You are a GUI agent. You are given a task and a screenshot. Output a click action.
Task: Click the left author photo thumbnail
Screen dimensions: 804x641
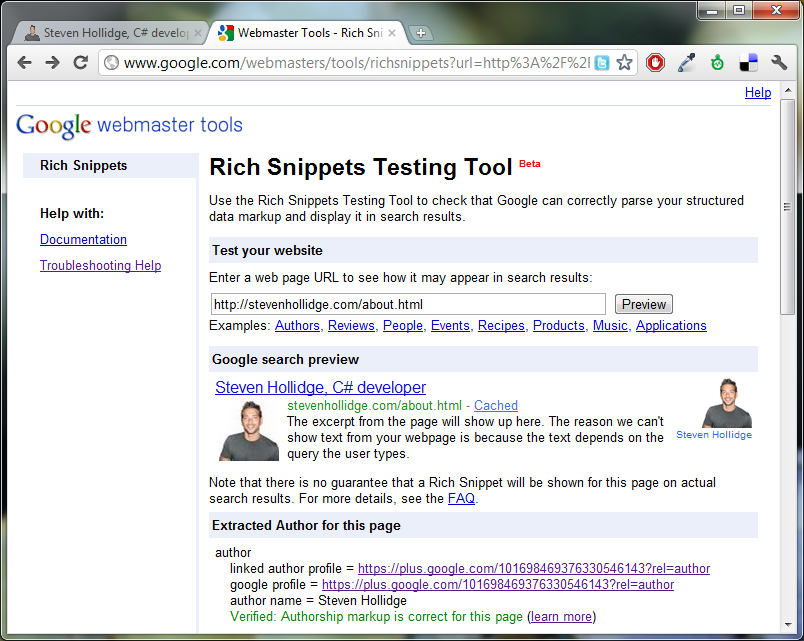point(249,431)
